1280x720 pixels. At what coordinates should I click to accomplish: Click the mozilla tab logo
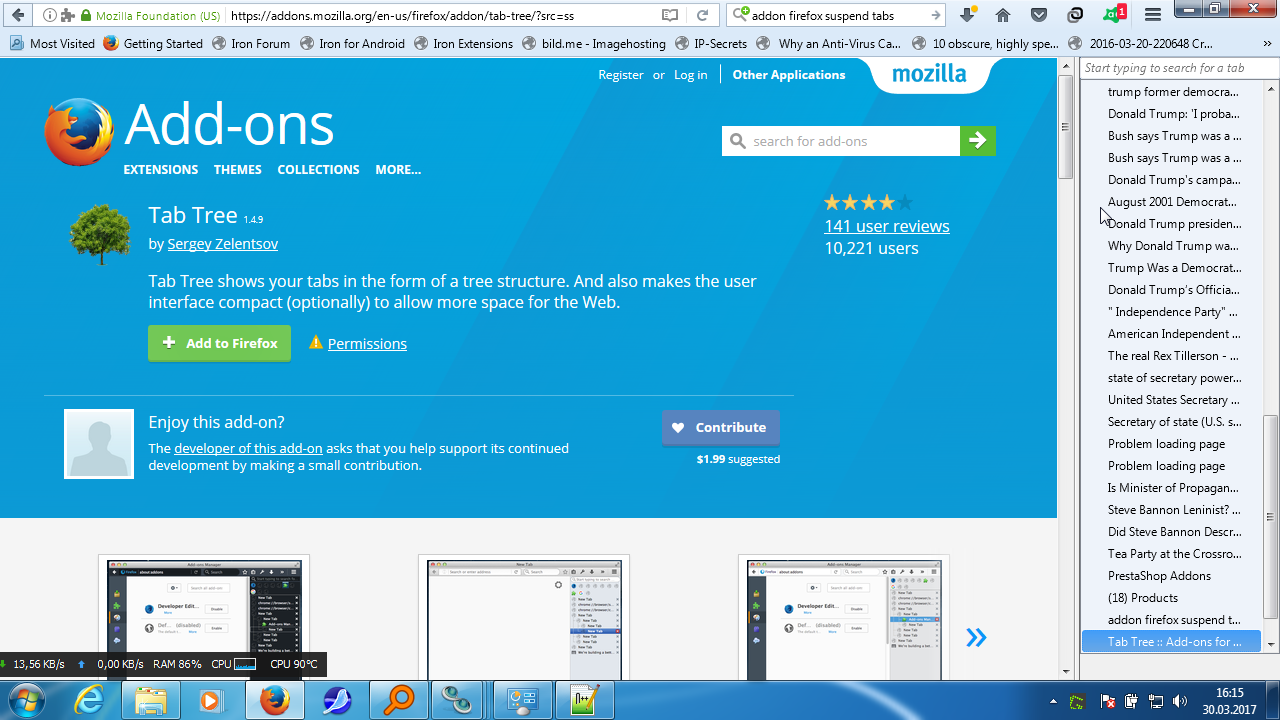click(x=929, y=74)
